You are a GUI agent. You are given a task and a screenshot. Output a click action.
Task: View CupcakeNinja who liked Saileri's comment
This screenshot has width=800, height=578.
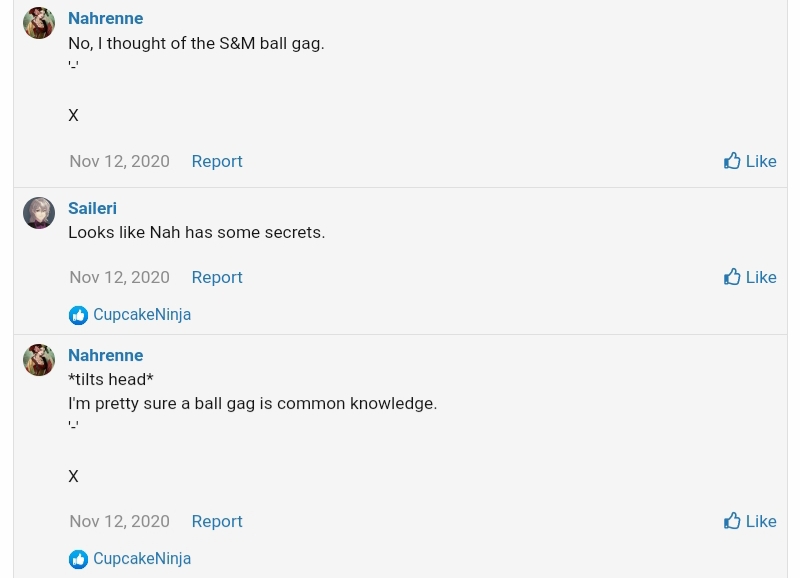142,314
